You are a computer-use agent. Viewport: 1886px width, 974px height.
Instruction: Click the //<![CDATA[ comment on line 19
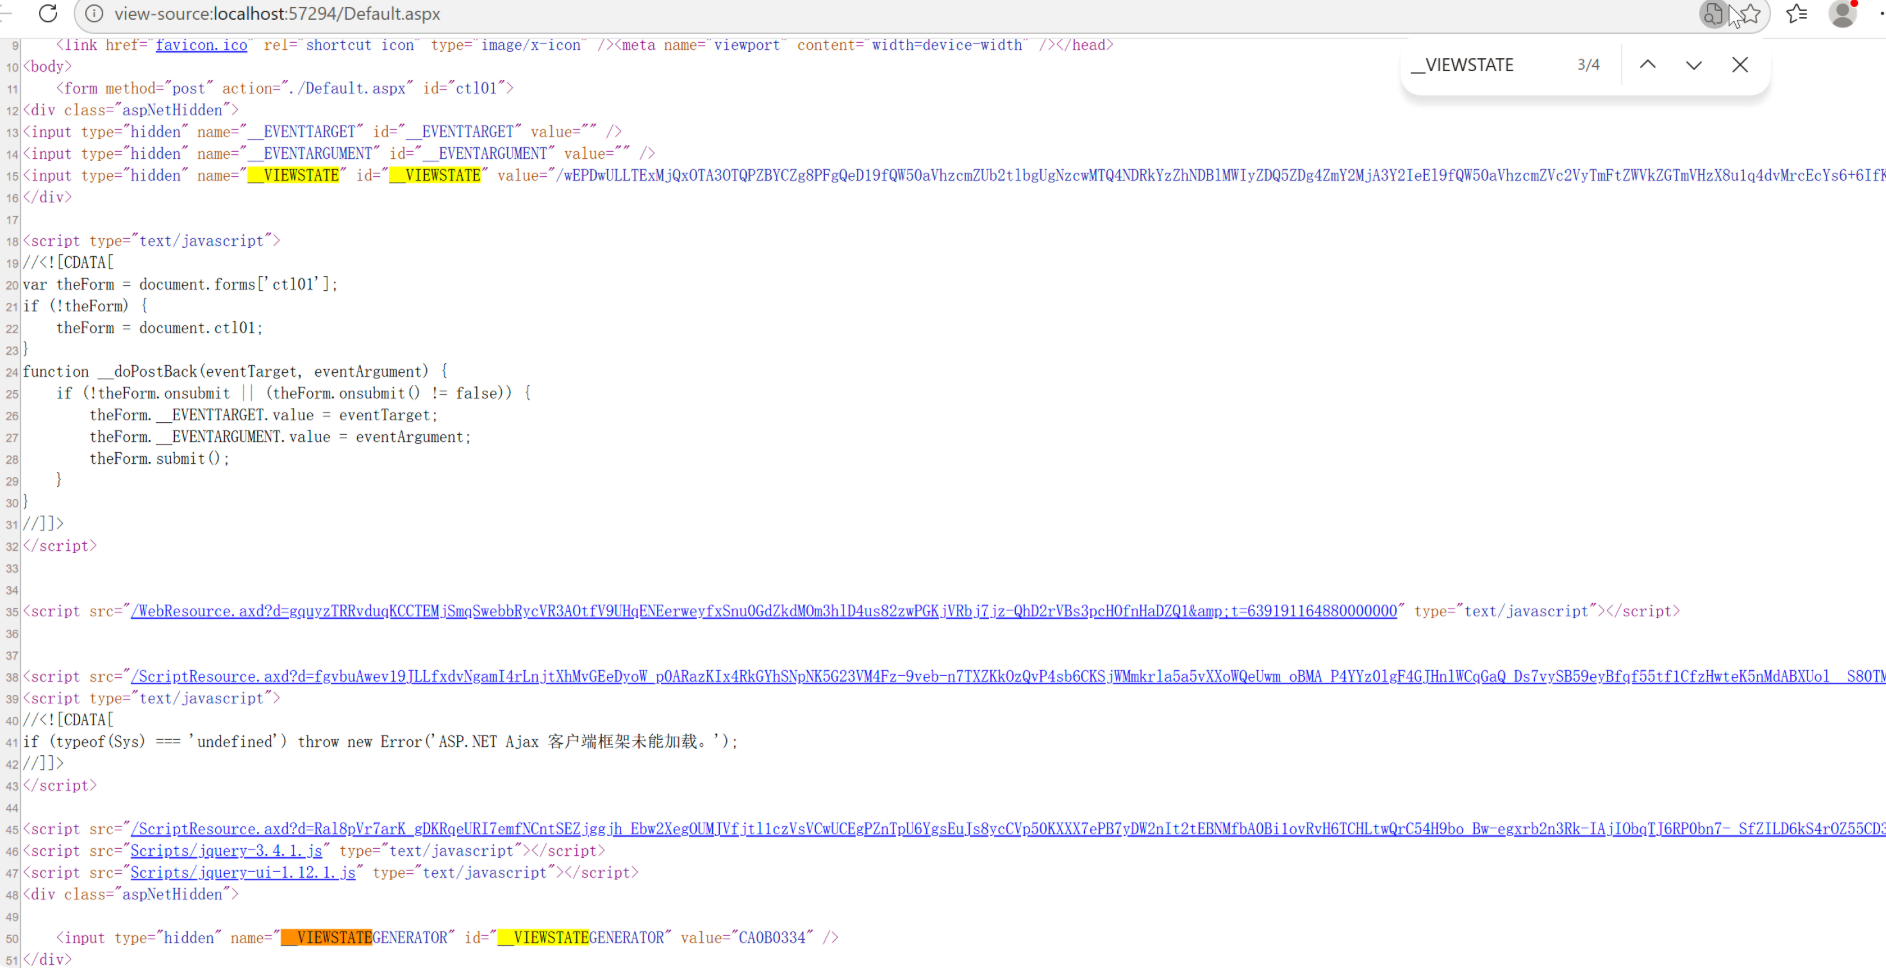tap(69, 263)
